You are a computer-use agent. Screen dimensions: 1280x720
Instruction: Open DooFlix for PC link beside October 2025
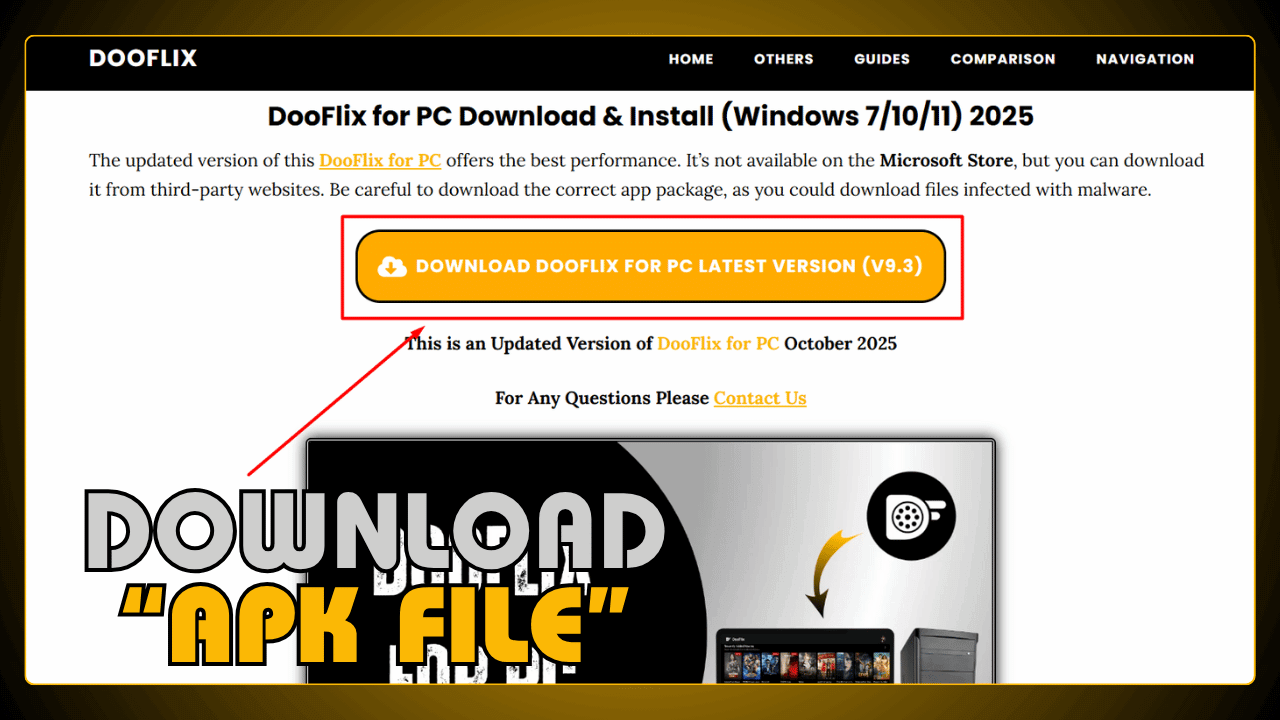coord(718,343)
